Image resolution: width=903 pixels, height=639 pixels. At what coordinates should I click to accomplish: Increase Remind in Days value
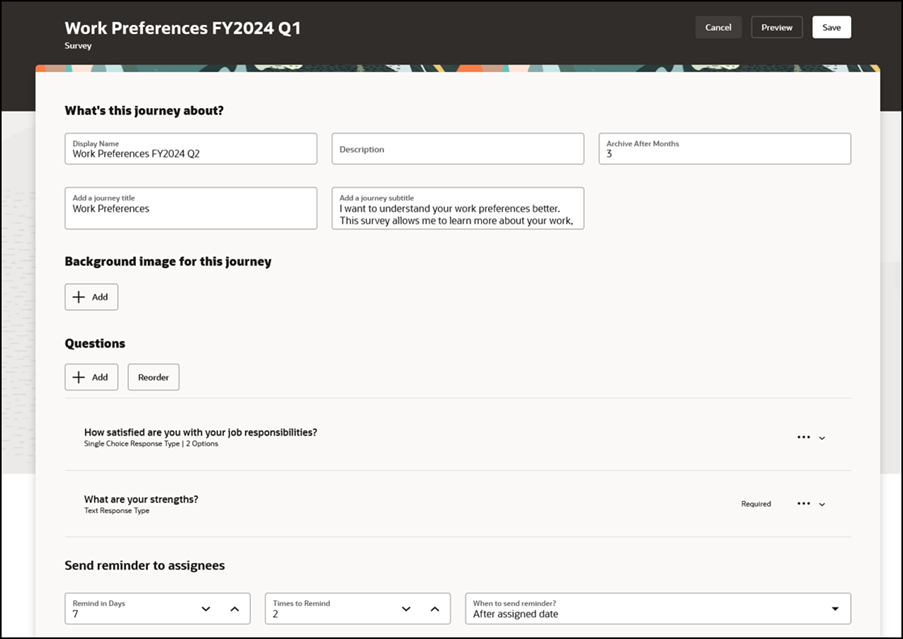click(x=234, y=609)
